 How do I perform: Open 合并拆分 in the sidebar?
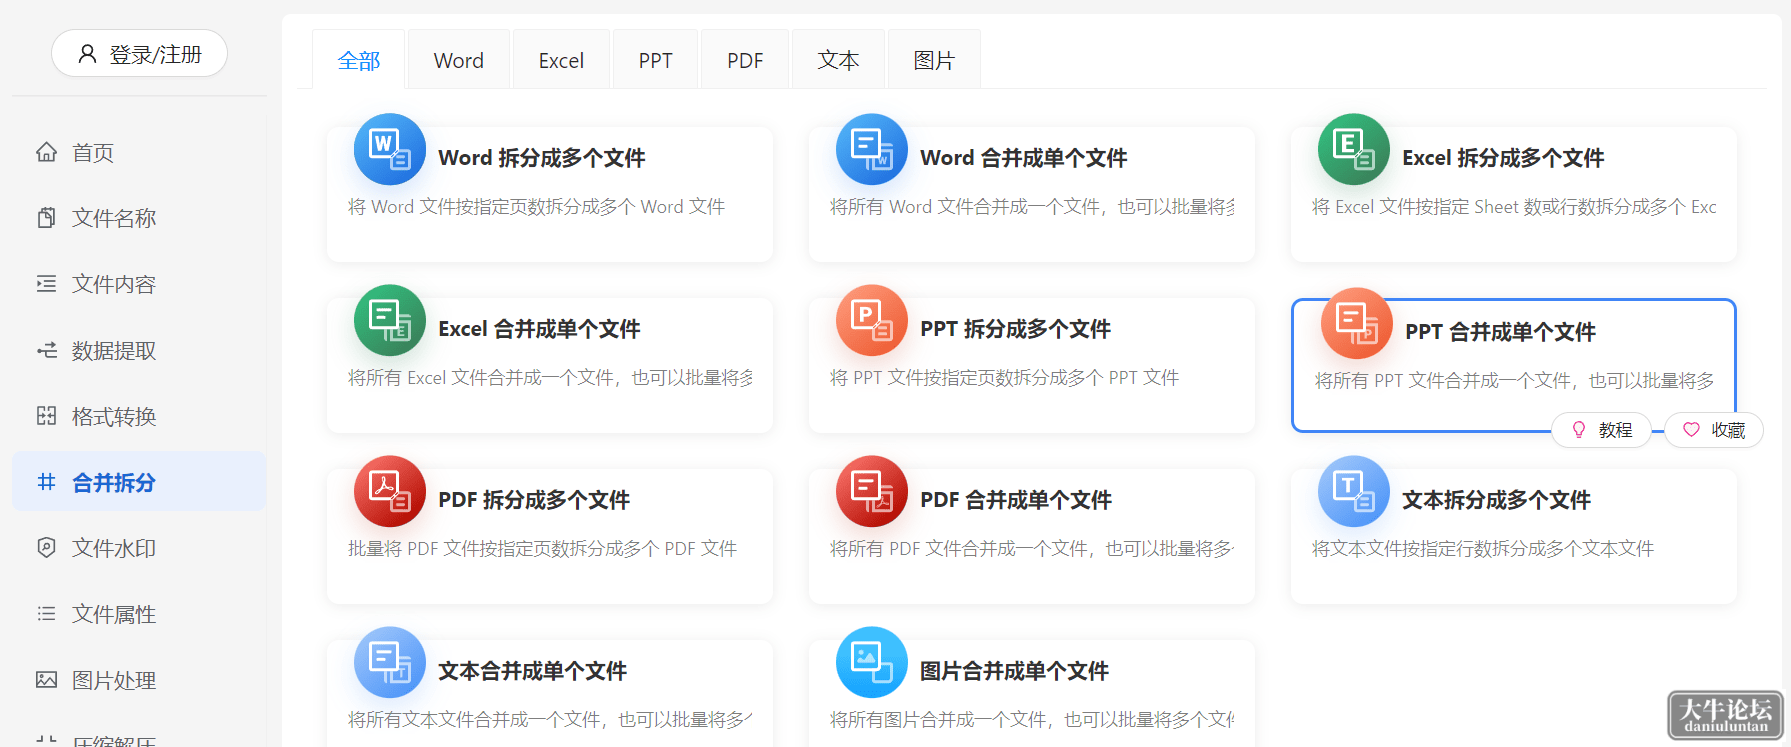tap(139, 482)
